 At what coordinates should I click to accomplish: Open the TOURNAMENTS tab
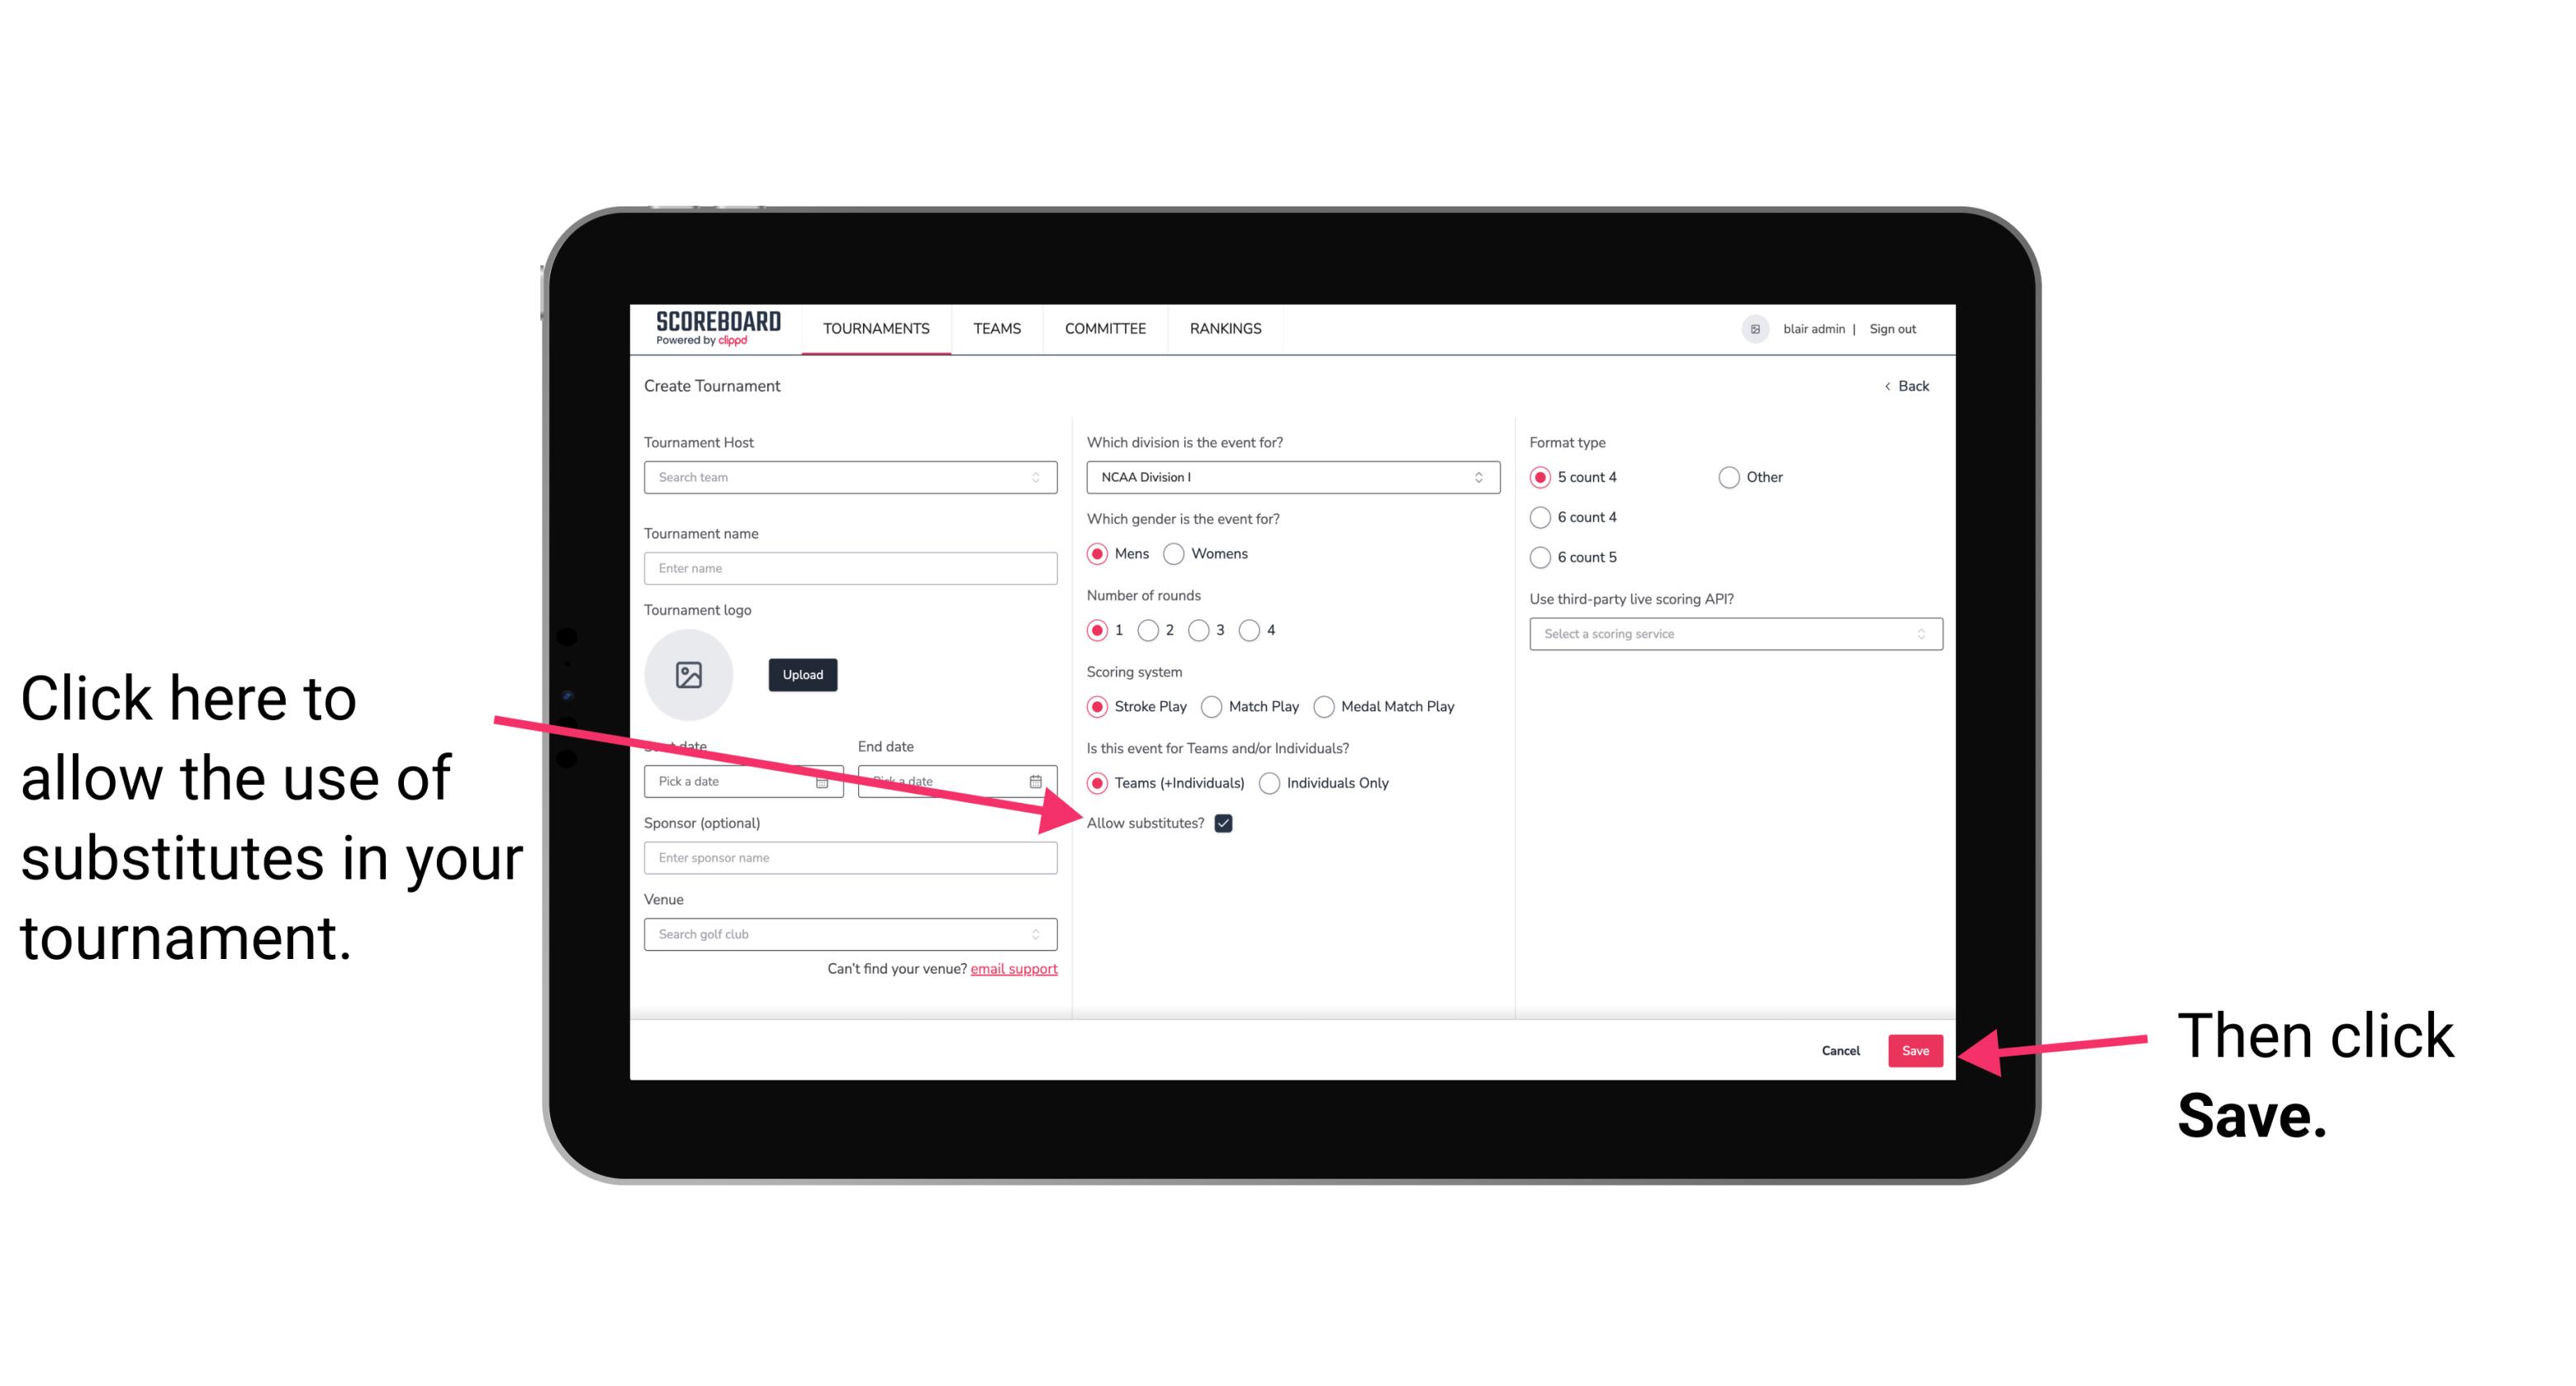pyautogui.click(x=874, y=328)
